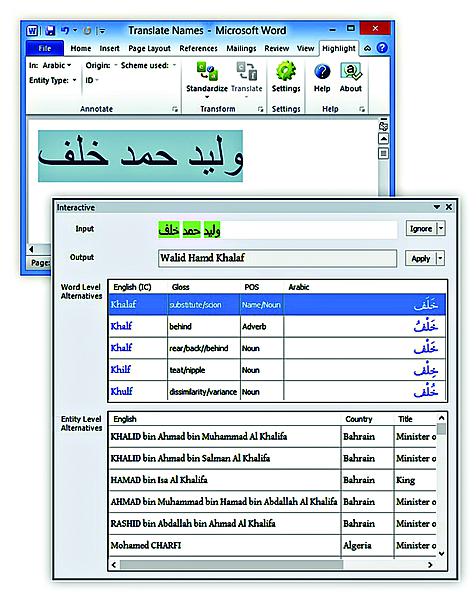Click the entity list scroll down arrow
Screen dimensions: 476x600
(441, 554)
